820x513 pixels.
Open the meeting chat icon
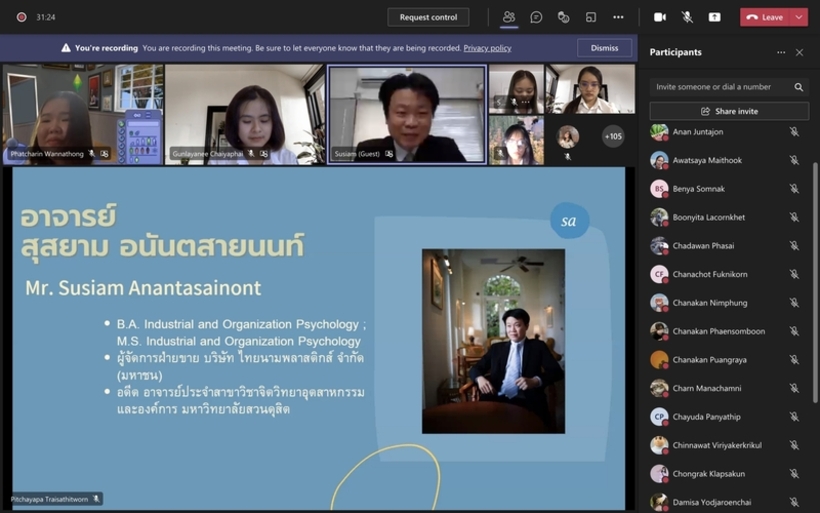click(536, 17)
